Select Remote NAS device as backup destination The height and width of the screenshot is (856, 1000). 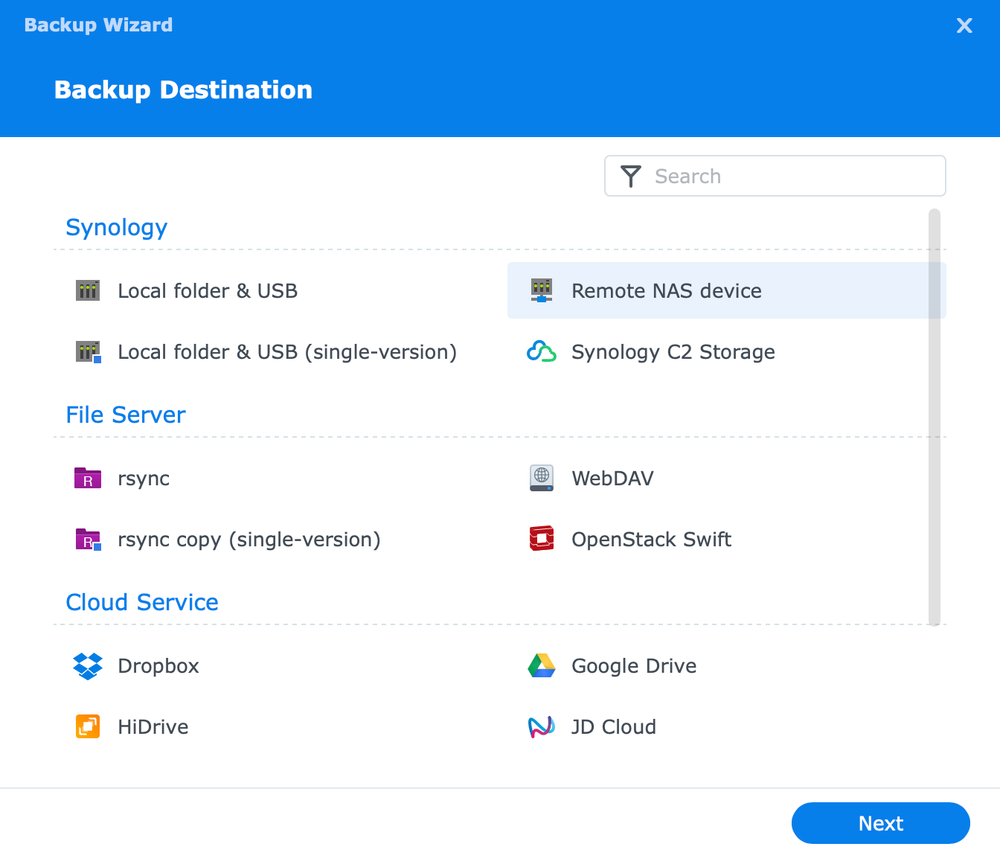coord(667,290)
